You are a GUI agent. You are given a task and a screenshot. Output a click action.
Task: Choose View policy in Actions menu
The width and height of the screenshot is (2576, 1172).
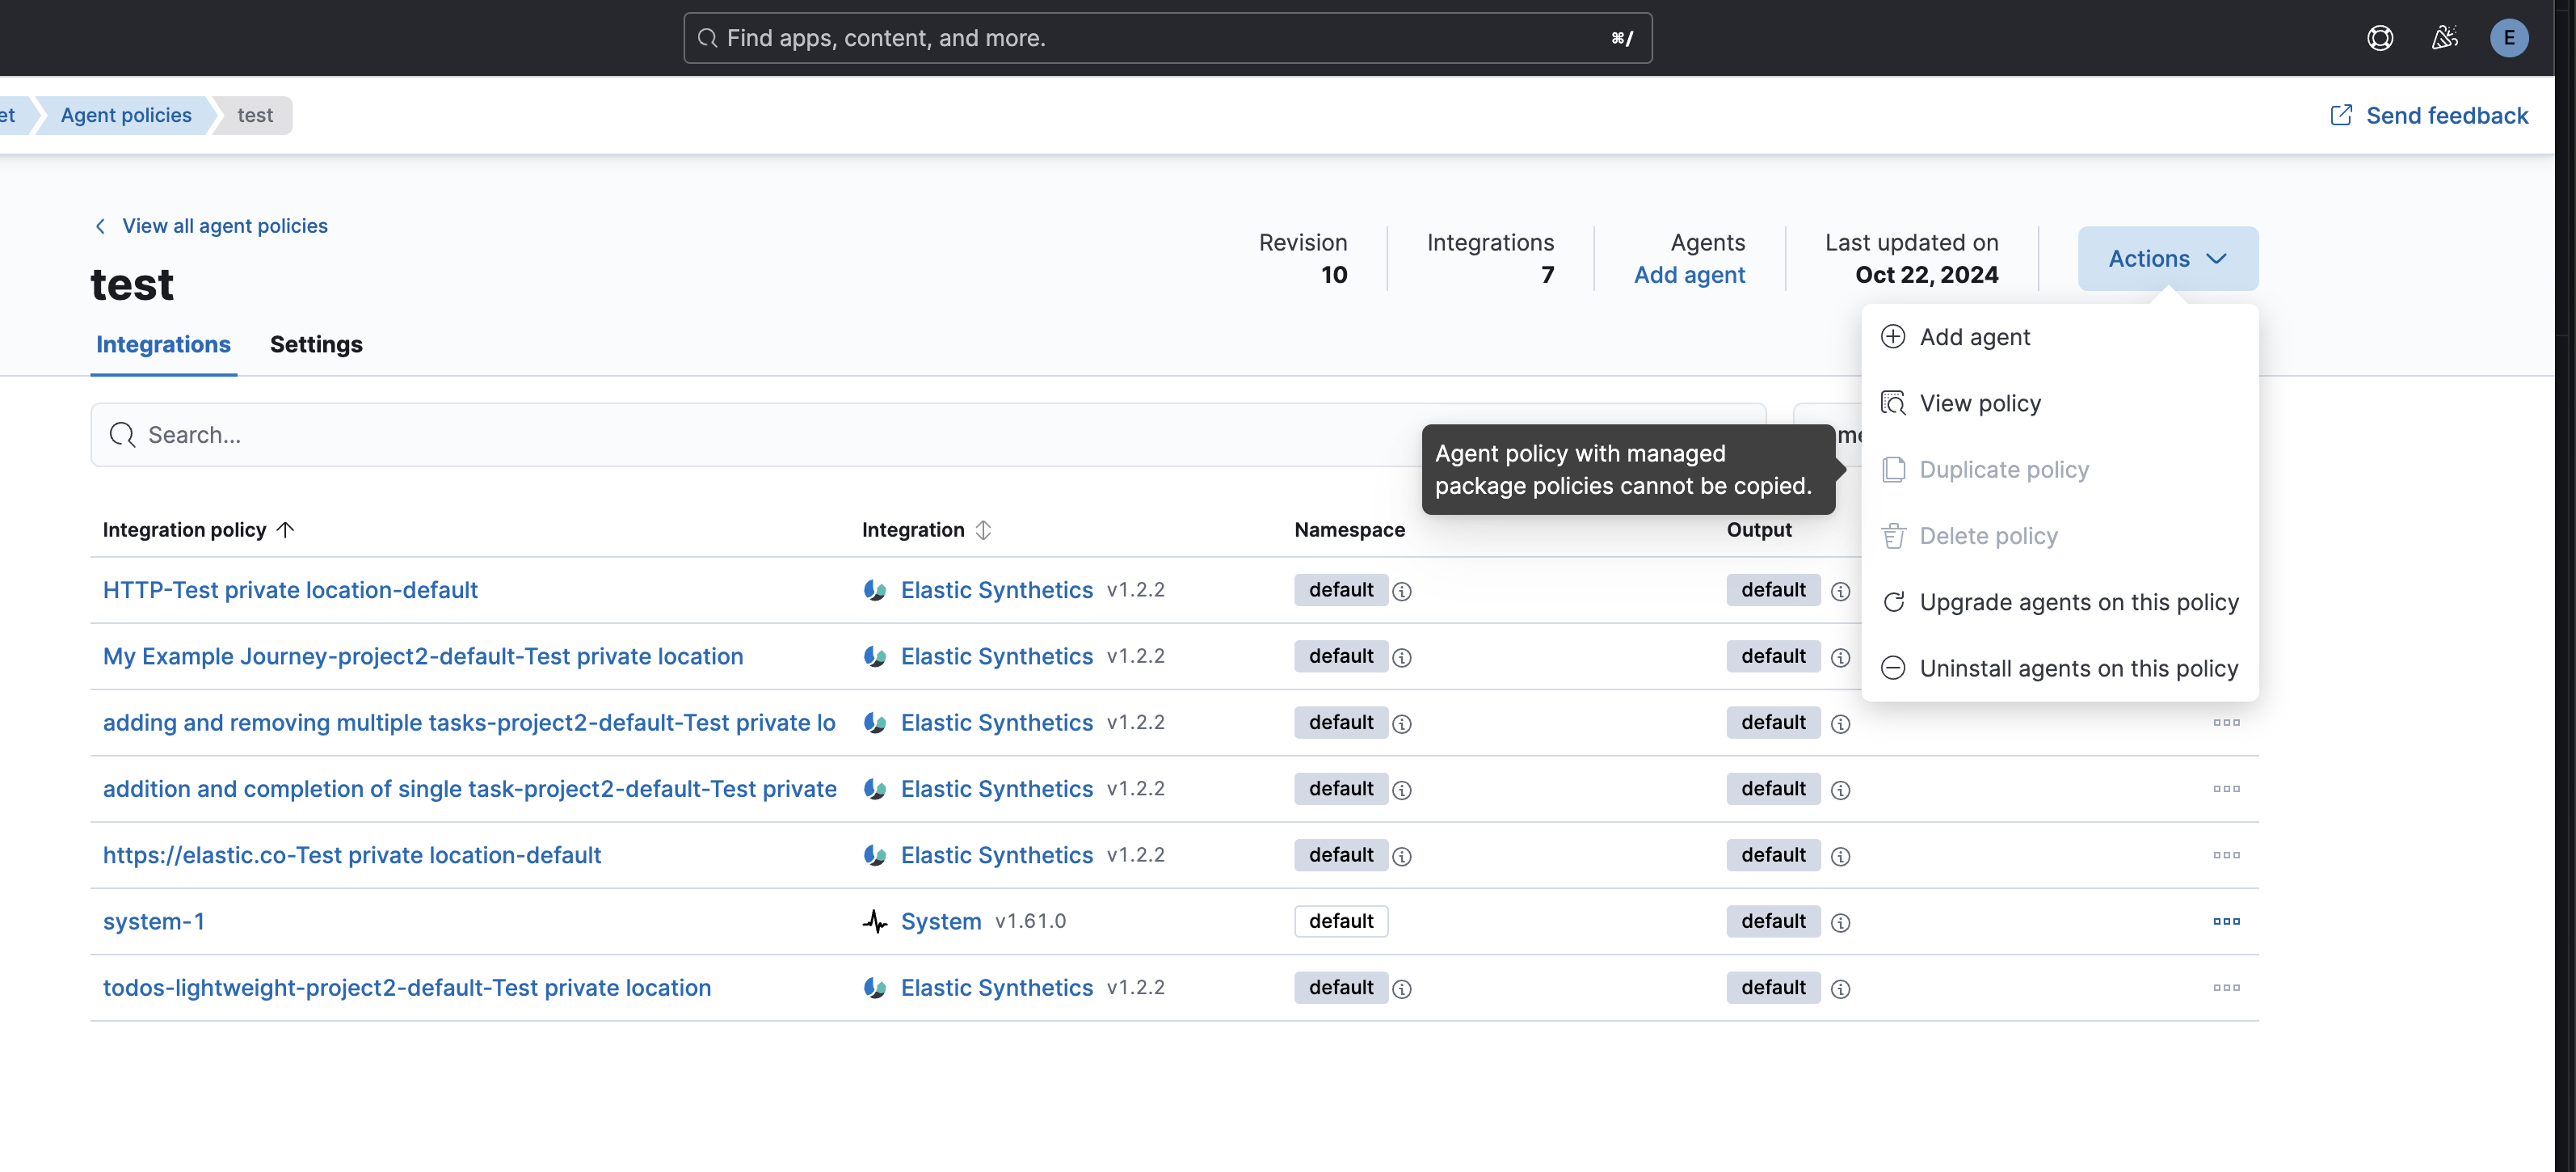(x=2060, y=403)
